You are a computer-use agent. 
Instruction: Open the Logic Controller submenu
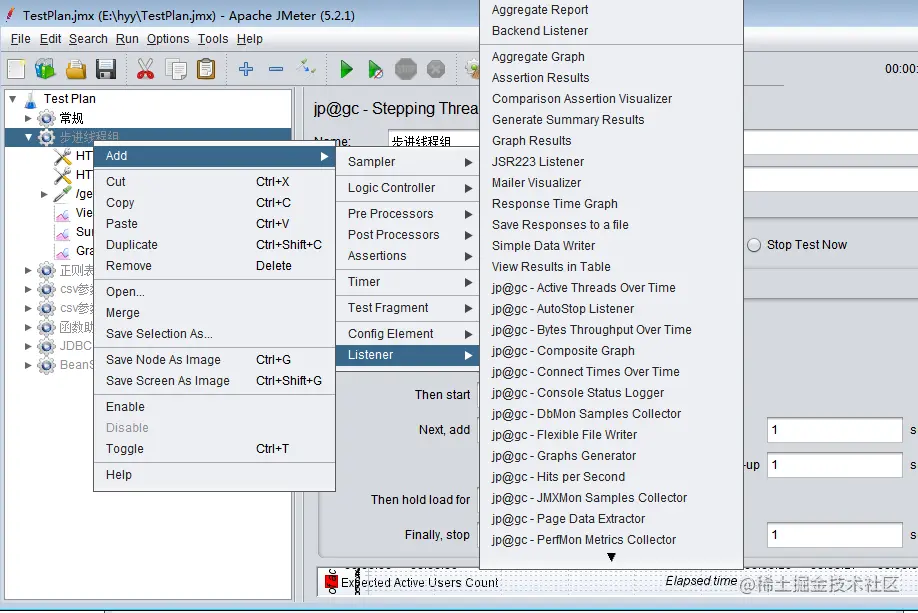coord(408,188)
